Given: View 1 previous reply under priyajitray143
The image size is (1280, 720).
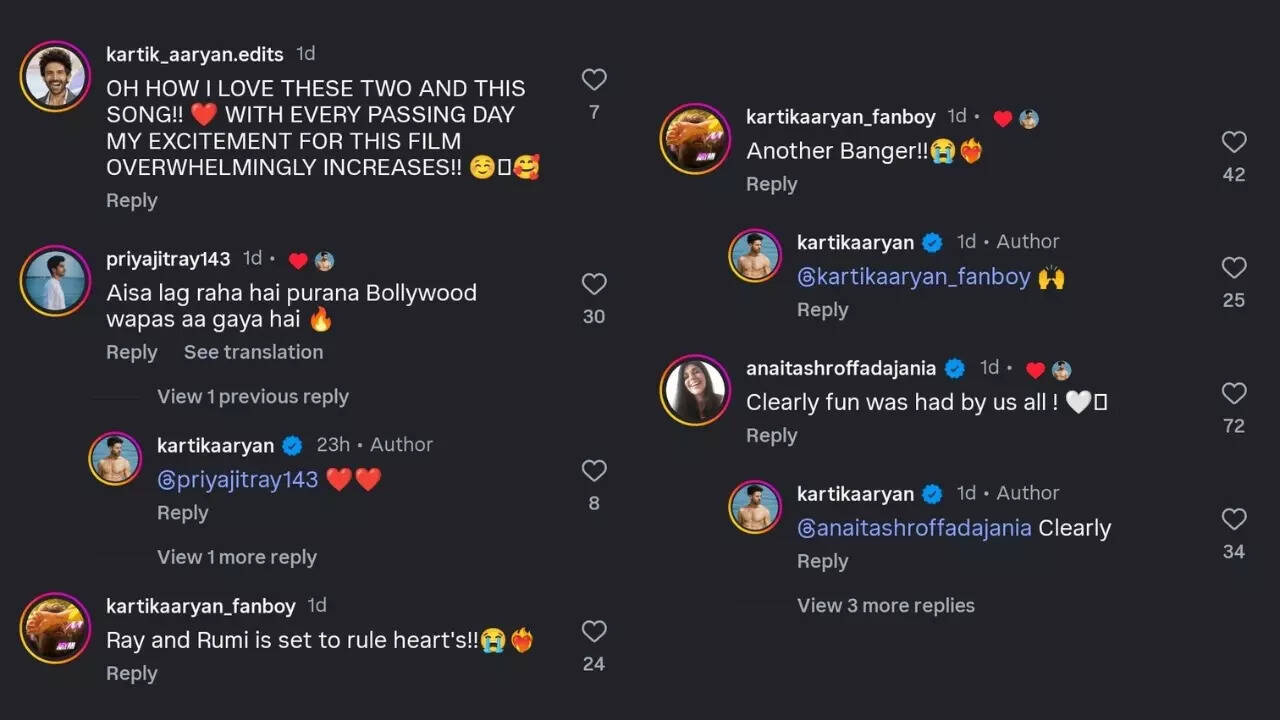Looking at the screenshot, I should click(x=252, y=396).
